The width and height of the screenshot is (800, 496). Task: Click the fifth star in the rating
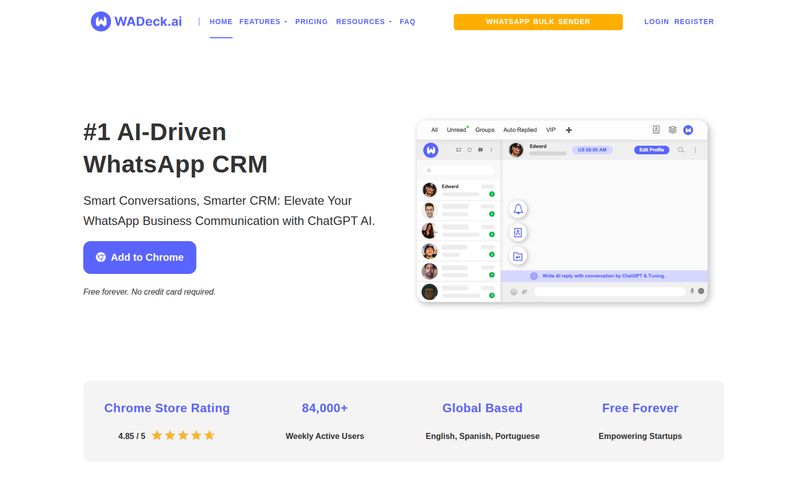[x=209, y=435]
